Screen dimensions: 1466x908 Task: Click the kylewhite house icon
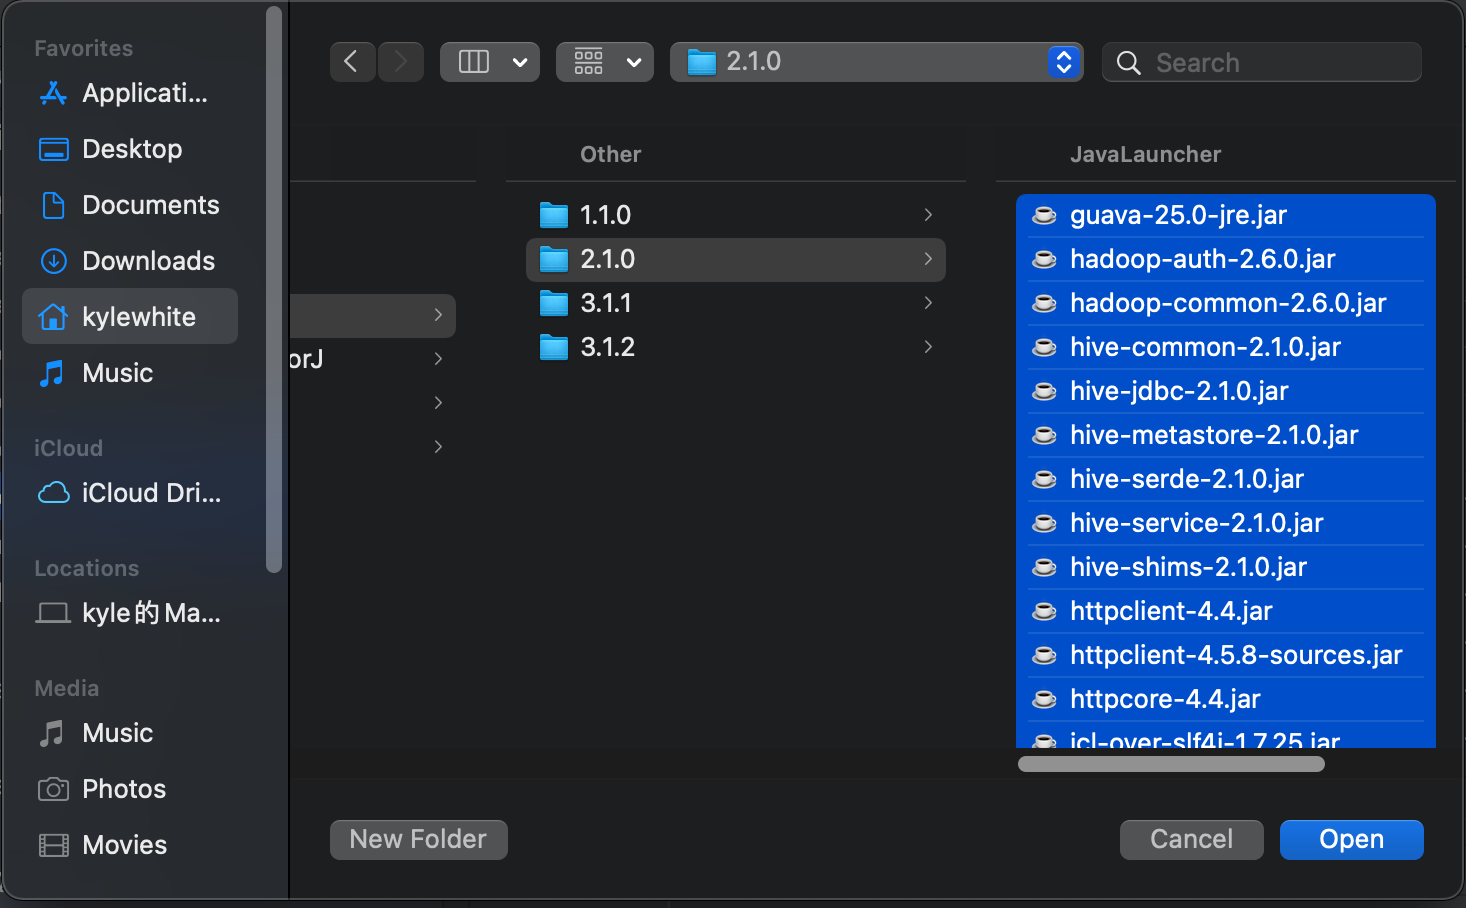[53, 317]
